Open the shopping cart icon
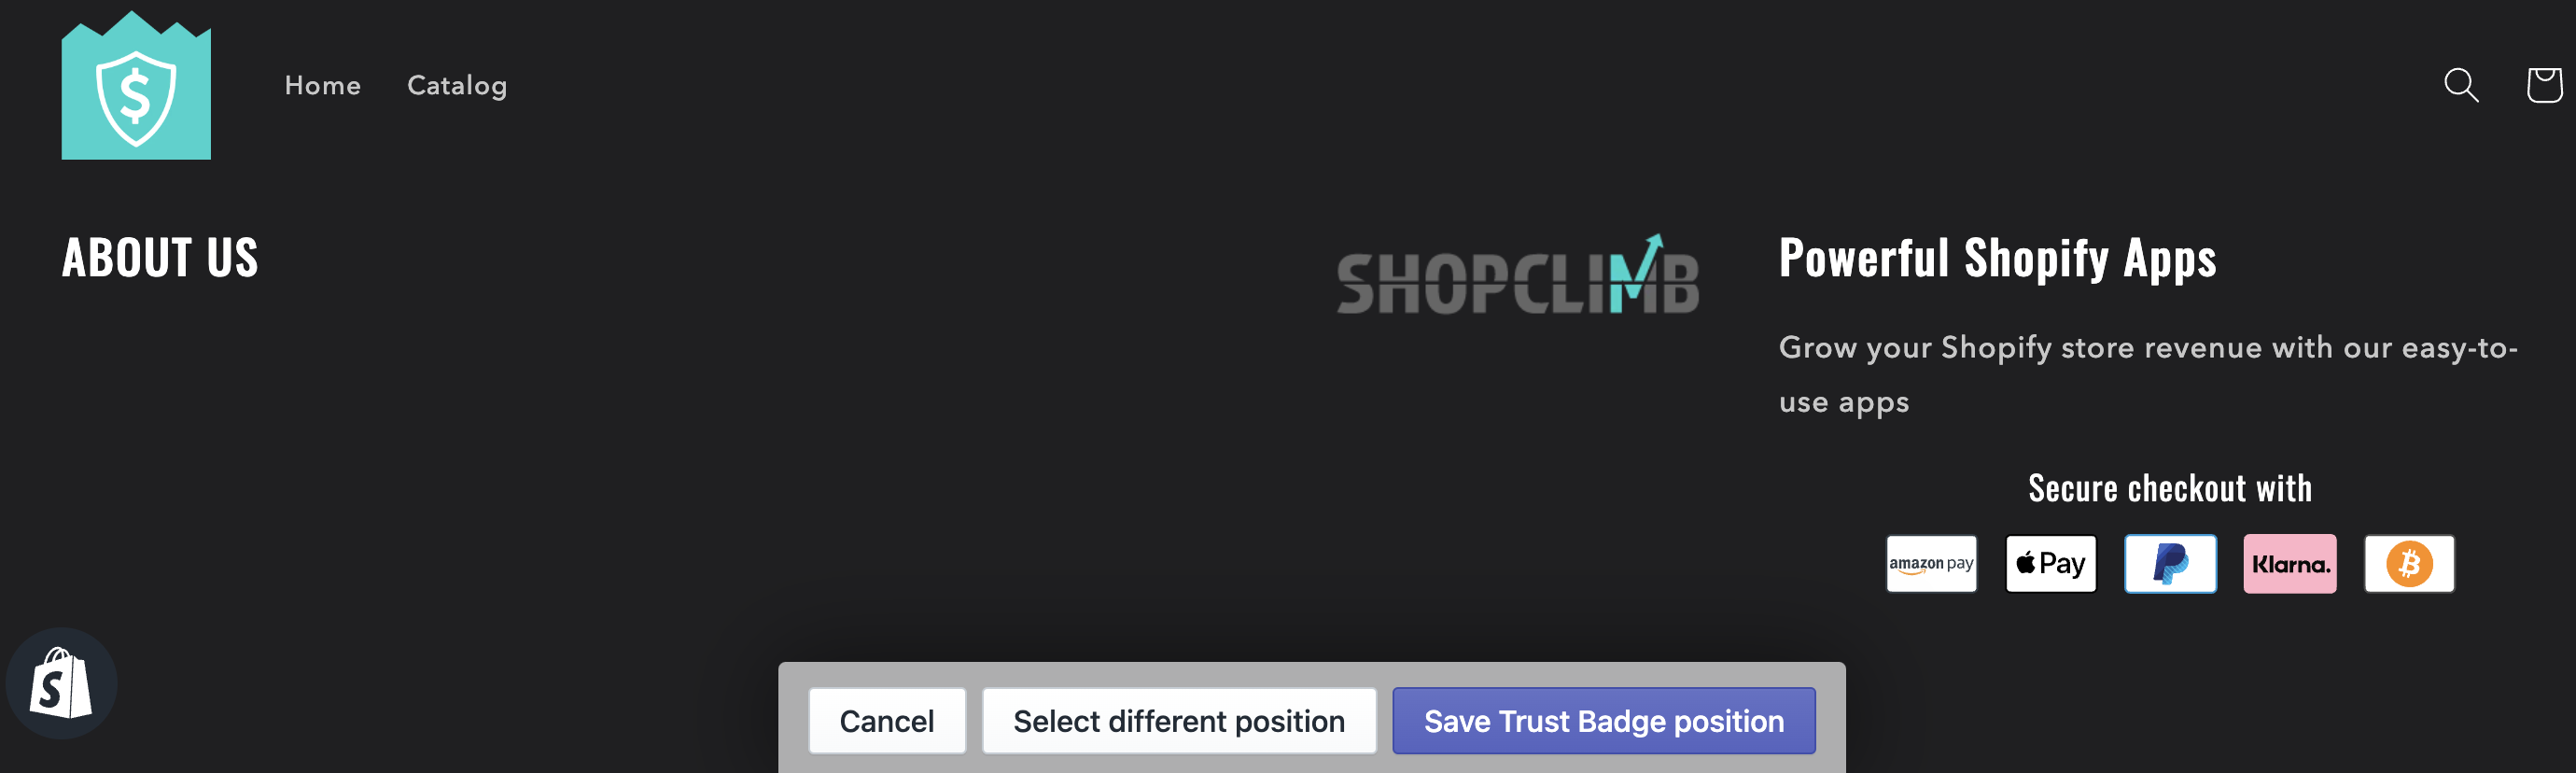2576x773 pixels. pos(2544,85)
